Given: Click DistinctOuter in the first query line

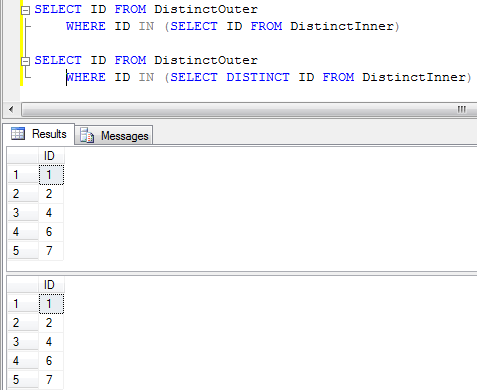Looking at the screenshot, I should (206, 9).
